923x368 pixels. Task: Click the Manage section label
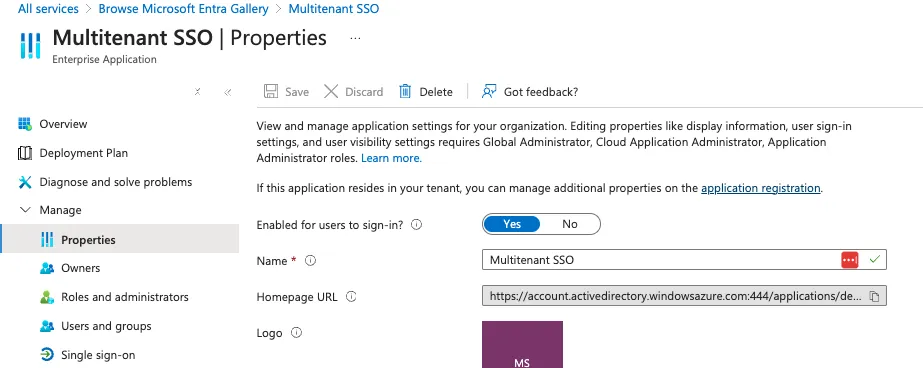click(x=60, y=210)
